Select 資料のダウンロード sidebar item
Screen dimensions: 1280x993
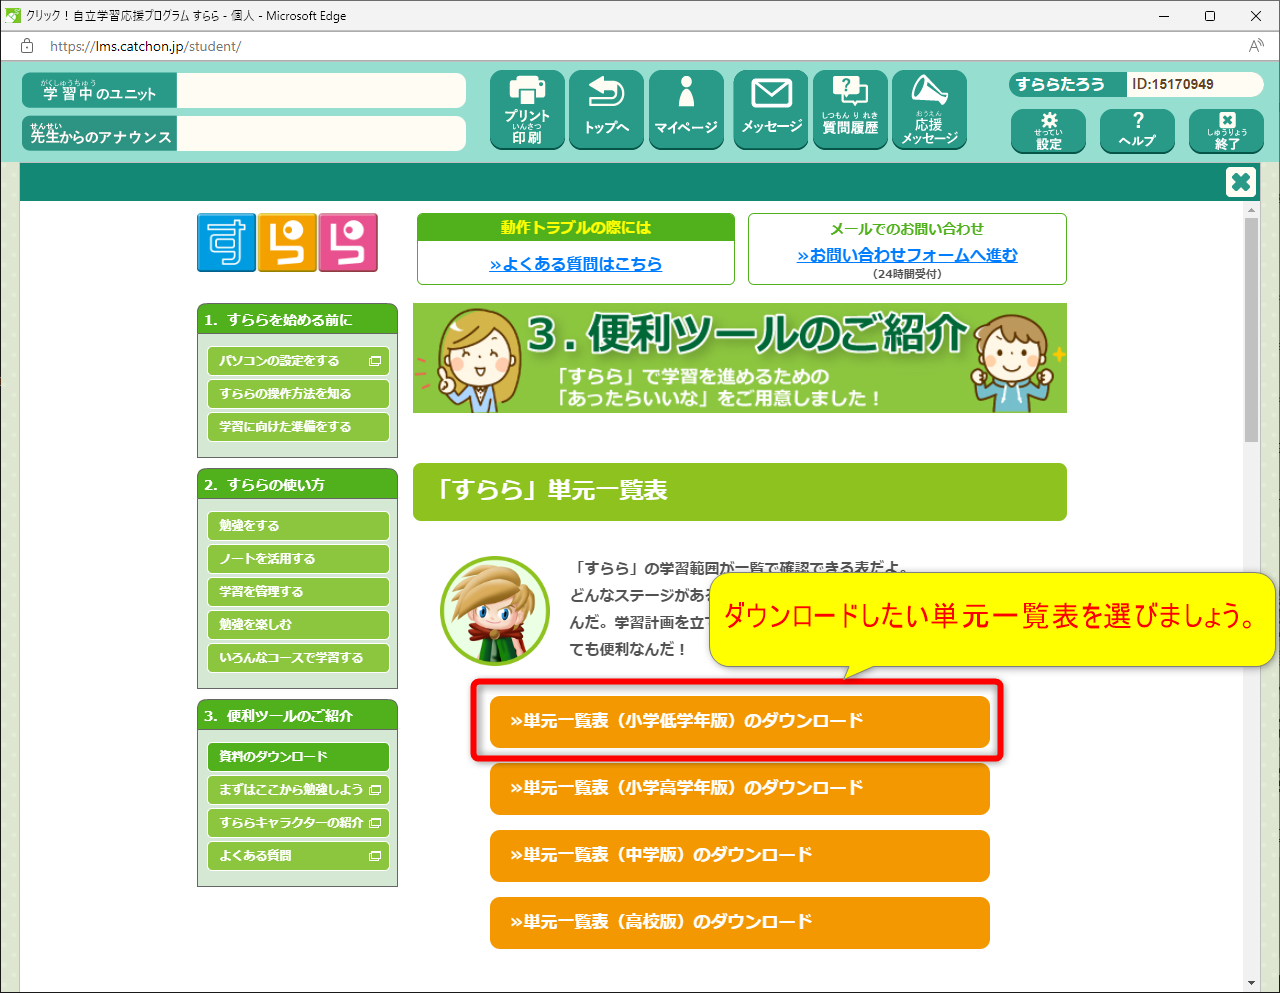click(298, 757)
